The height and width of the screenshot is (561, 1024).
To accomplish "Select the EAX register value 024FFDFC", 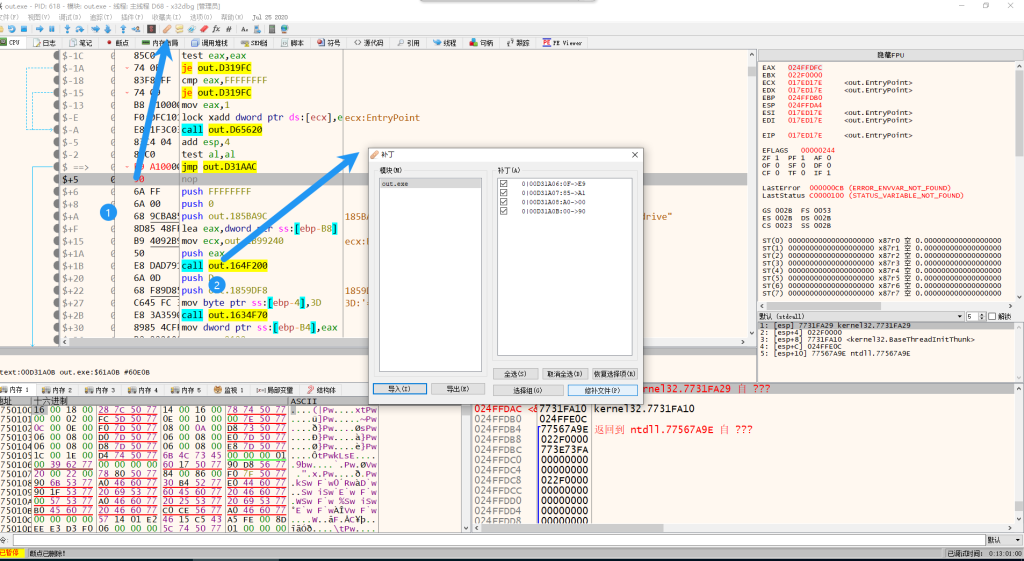I will tap(805, 68).
